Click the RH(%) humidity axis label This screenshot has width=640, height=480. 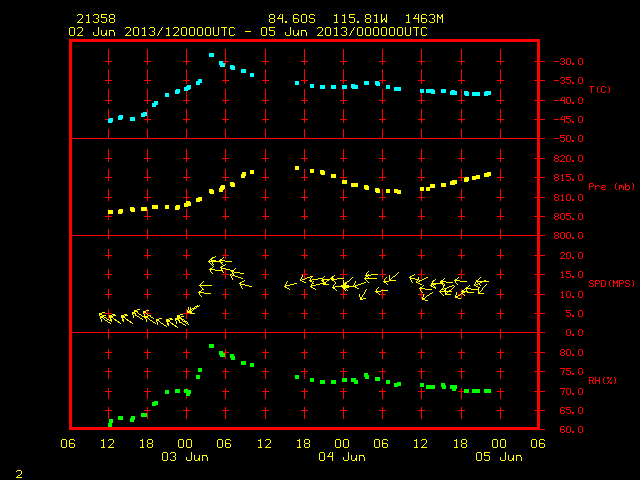[602, 380]
